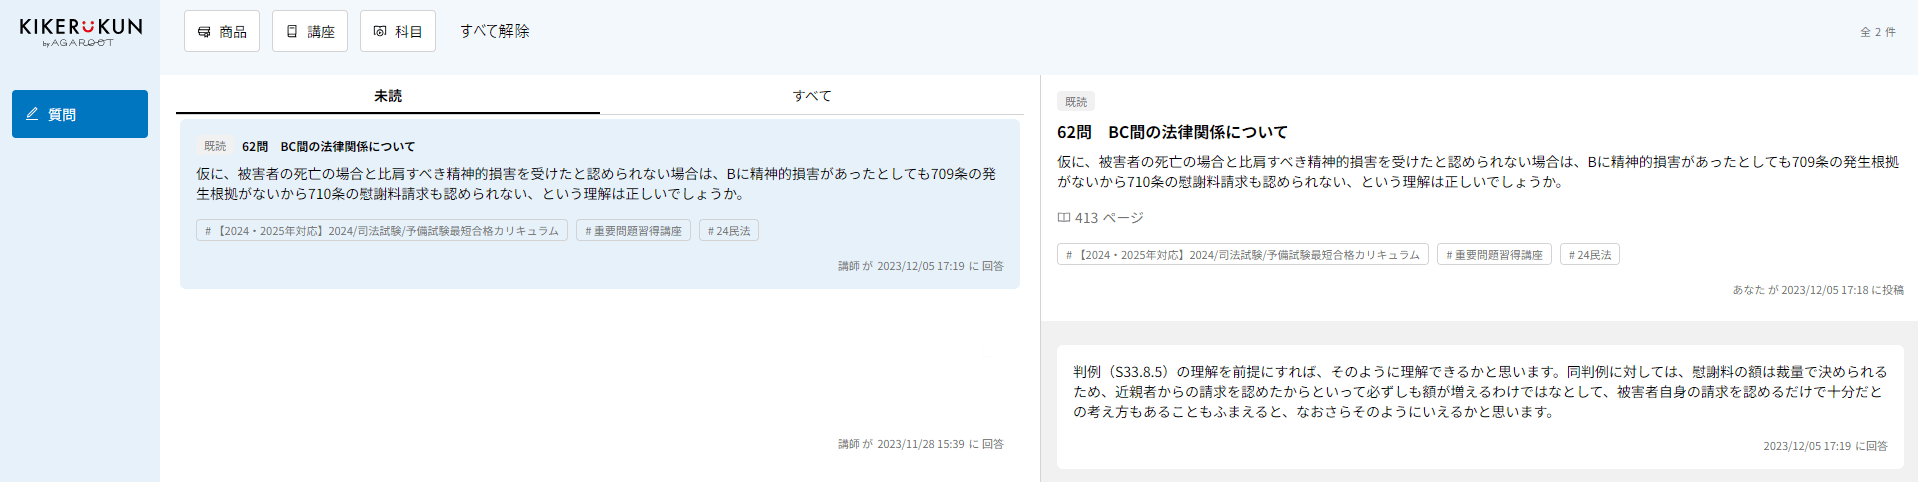1918x482 pixels.
Task: Open the 講座 filter dropdown
Action: pos(310,32)
